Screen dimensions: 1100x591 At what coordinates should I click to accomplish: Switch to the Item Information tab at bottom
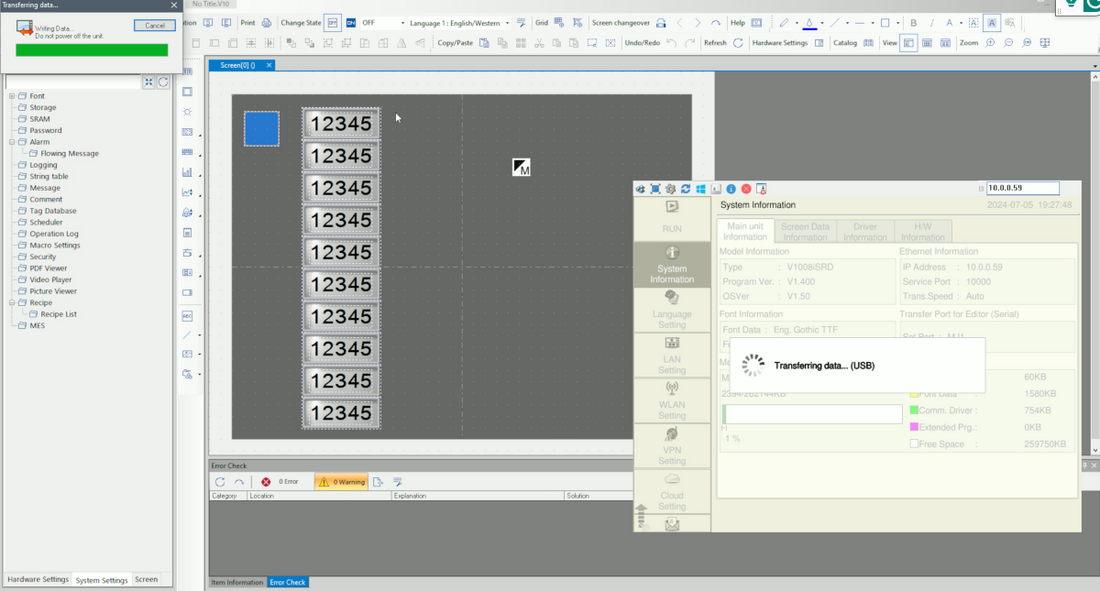coord(236,582)
